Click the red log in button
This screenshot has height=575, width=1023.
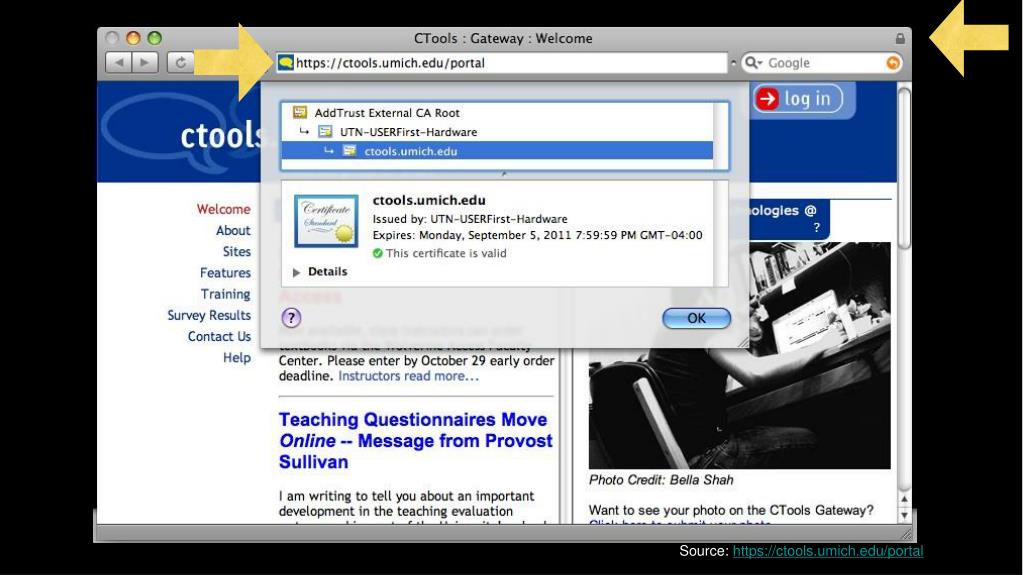pos(799,99)
